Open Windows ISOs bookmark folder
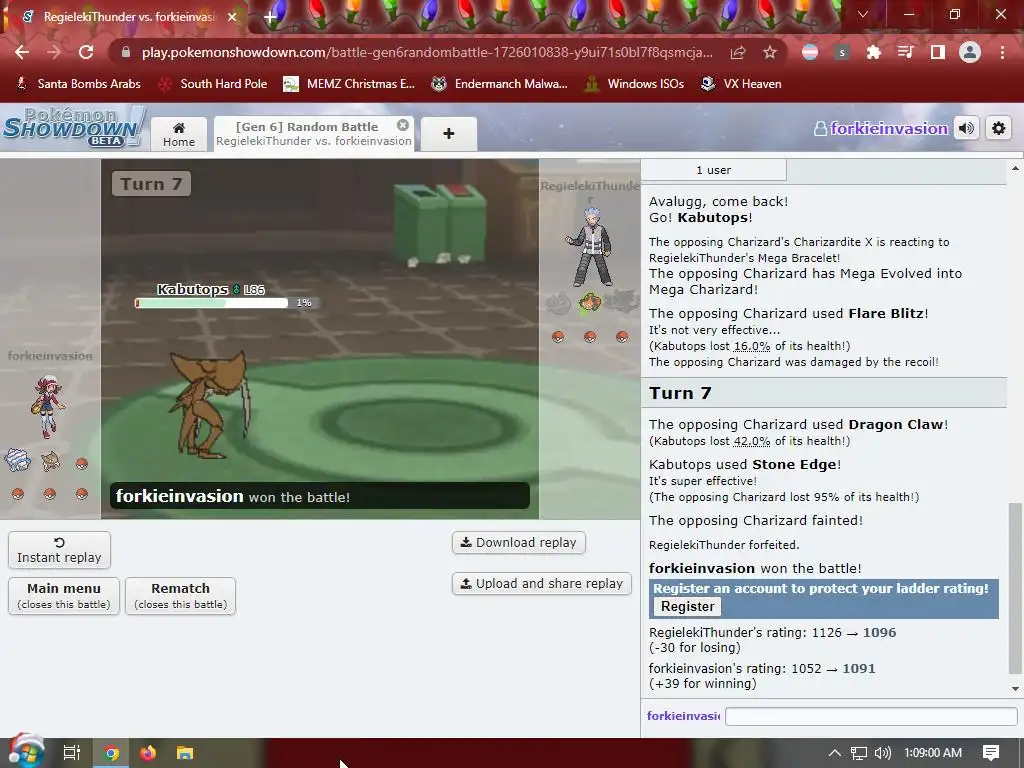1024x768 pixels. (x=635, y=84)
